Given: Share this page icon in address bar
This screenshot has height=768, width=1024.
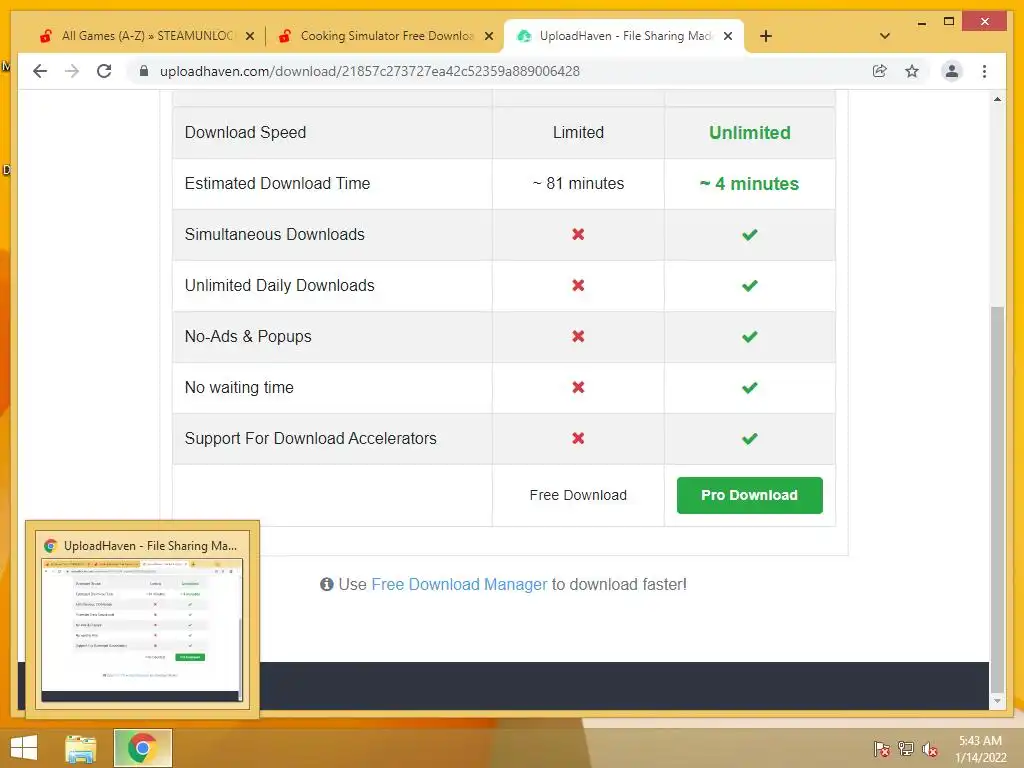Looking at the screenshot, I should 880,71.
